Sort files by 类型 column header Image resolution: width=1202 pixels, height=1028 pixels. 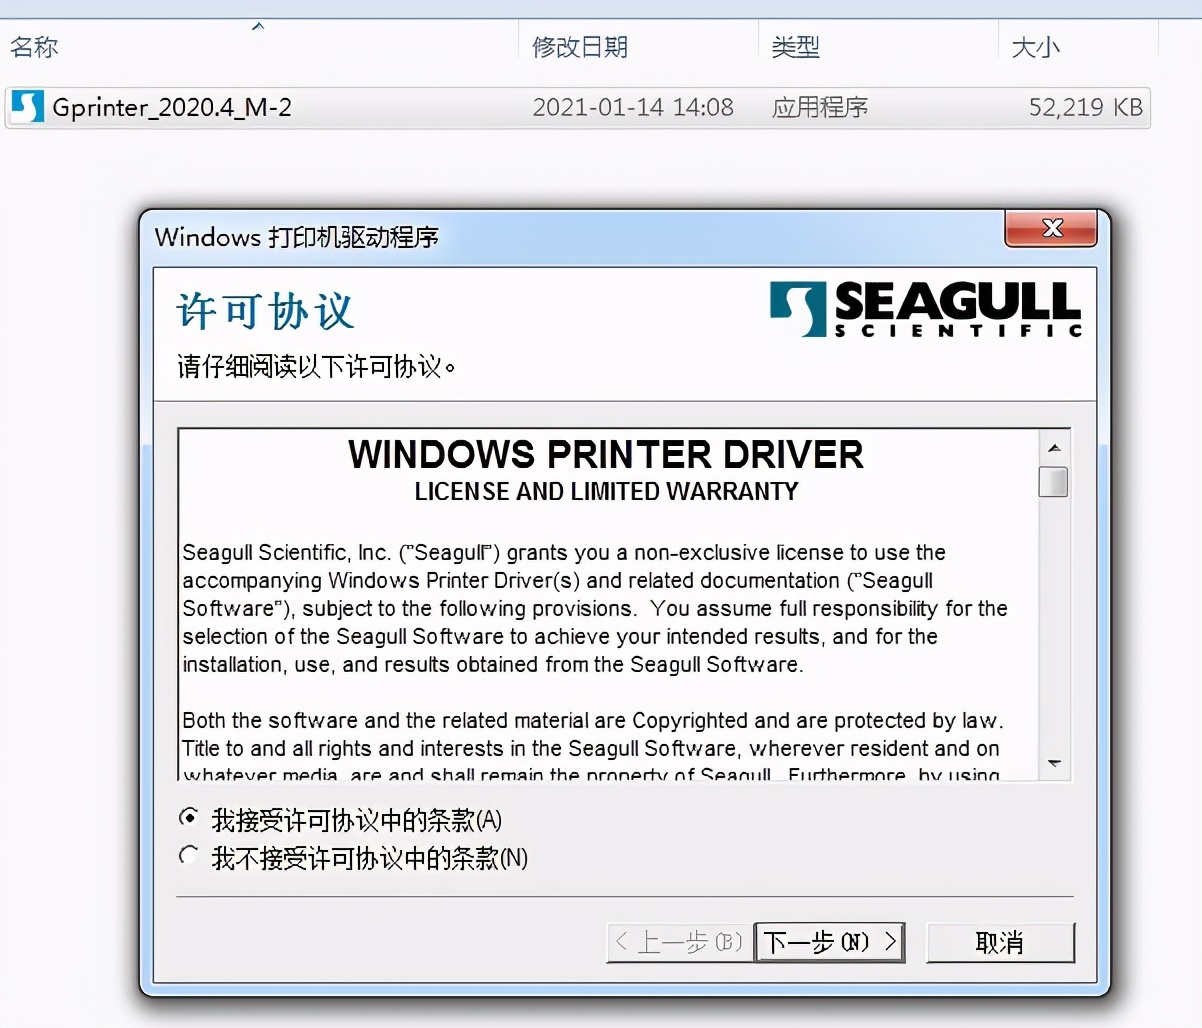879,47
